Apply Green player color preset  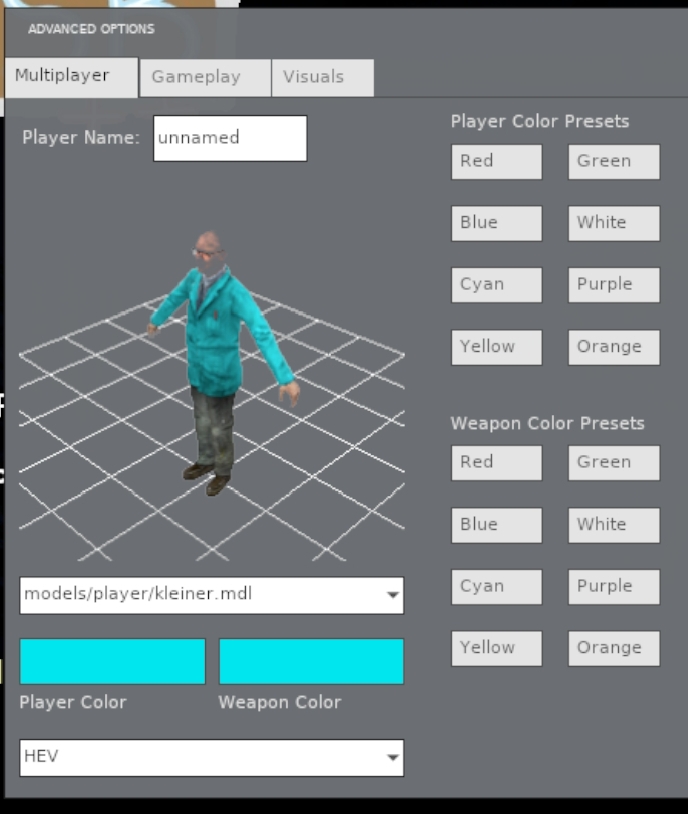pyautogui.click(x=613, y=162)
